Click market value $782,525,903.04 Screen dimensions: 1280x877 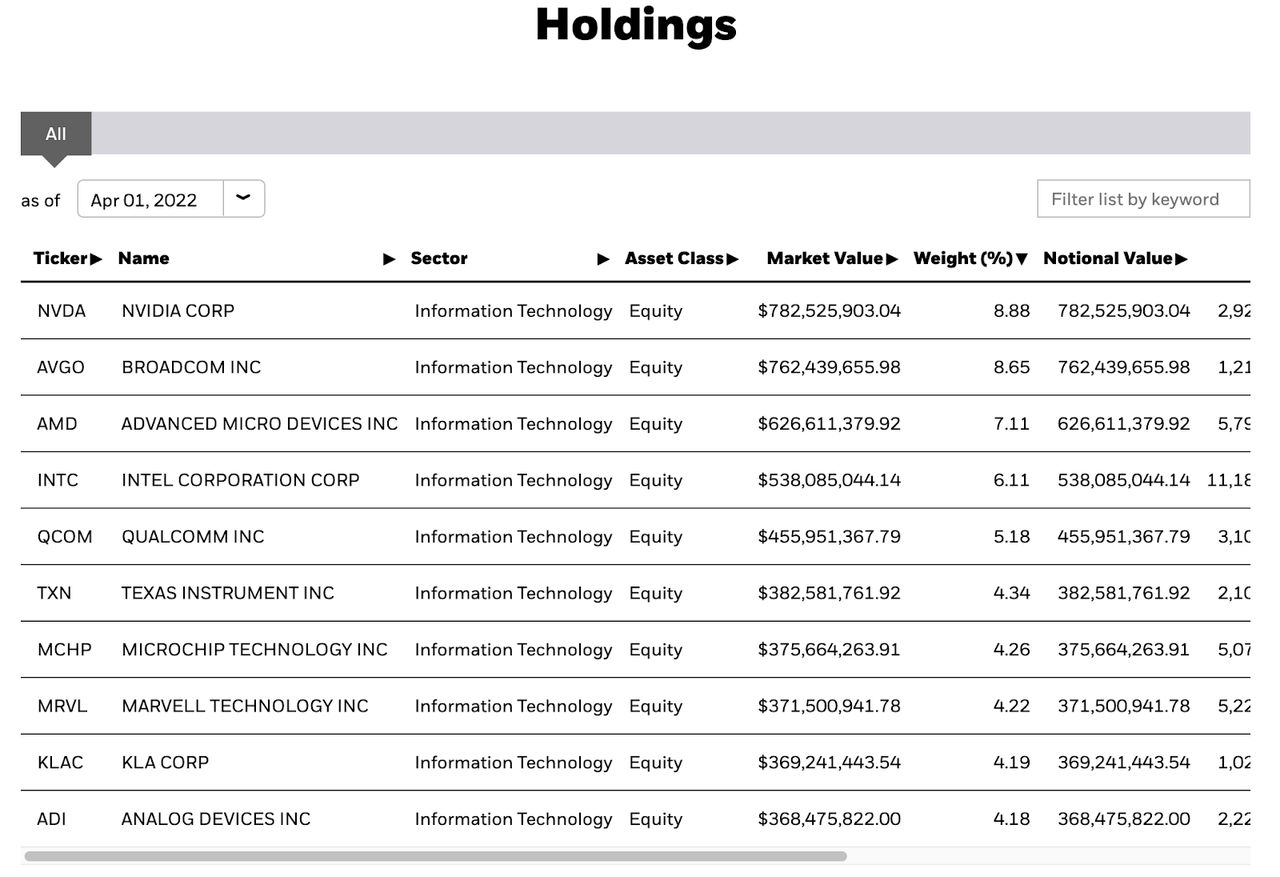click(x=829, y=311)
